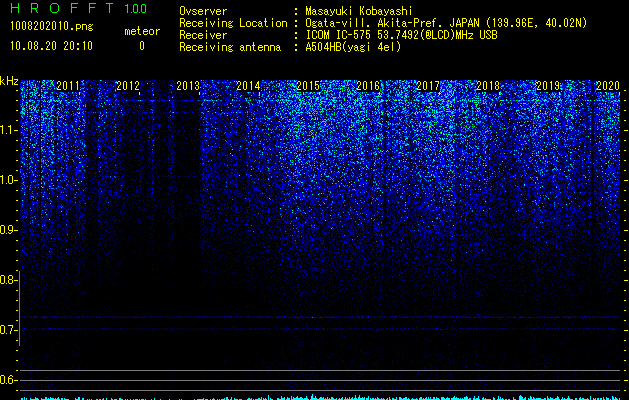Click the 1.0 kHz frequency axis label
The image size is (629, 400).
pyautogui.click(x=8, y=180)
